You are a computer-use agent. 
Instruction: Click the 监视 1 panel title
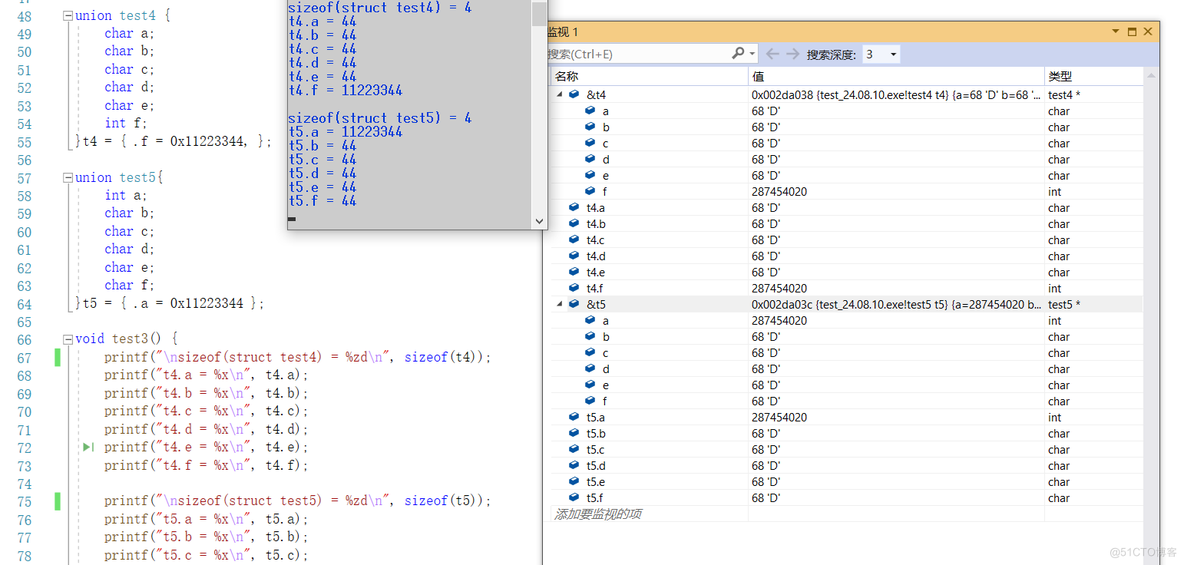562,32
